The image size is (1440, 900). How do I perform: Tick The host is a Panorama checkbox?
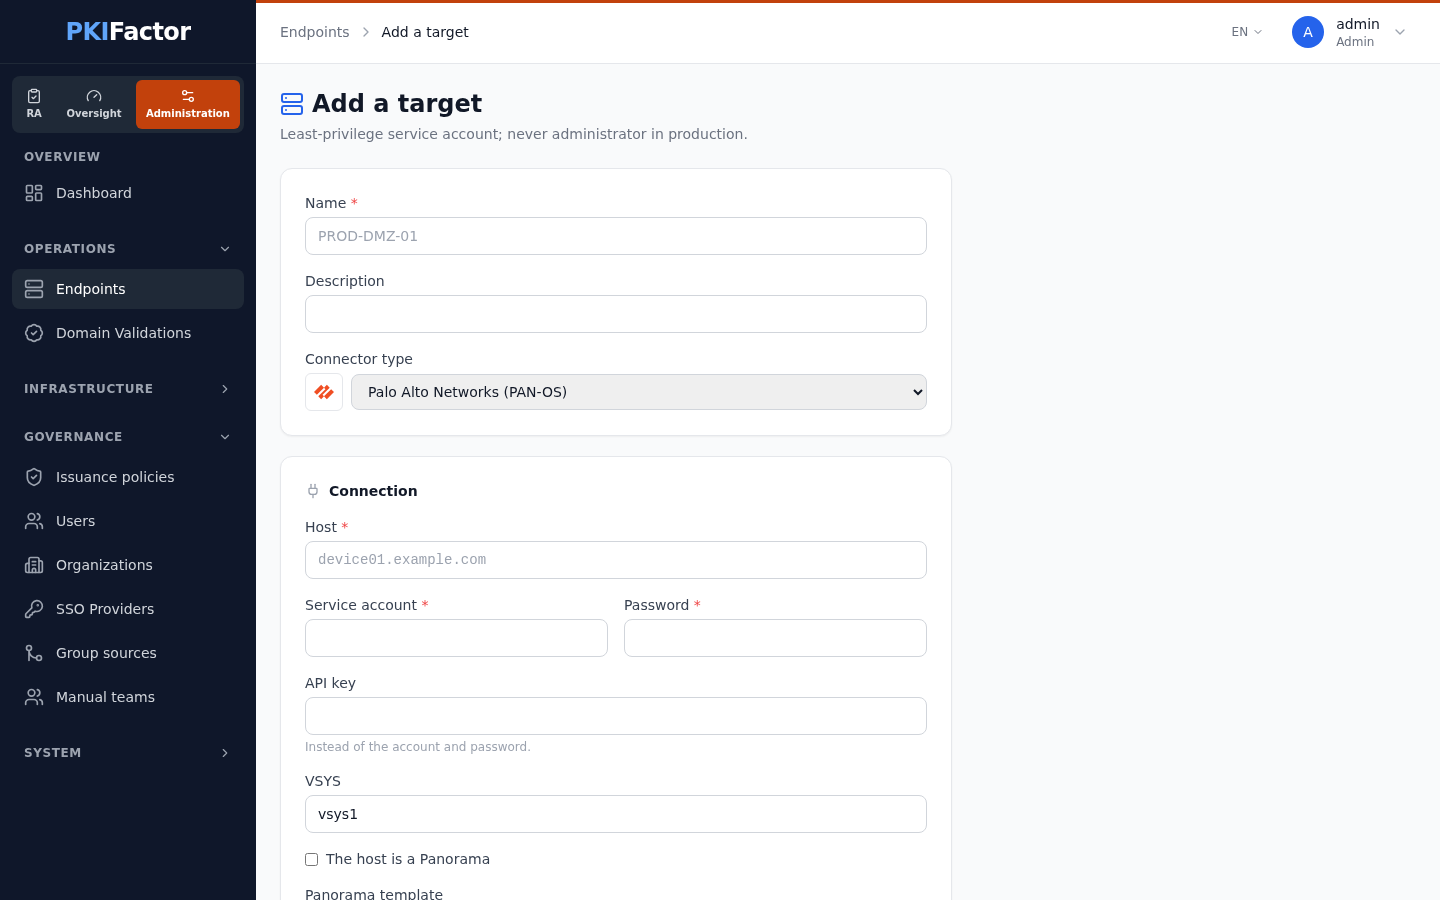(312, 859)
